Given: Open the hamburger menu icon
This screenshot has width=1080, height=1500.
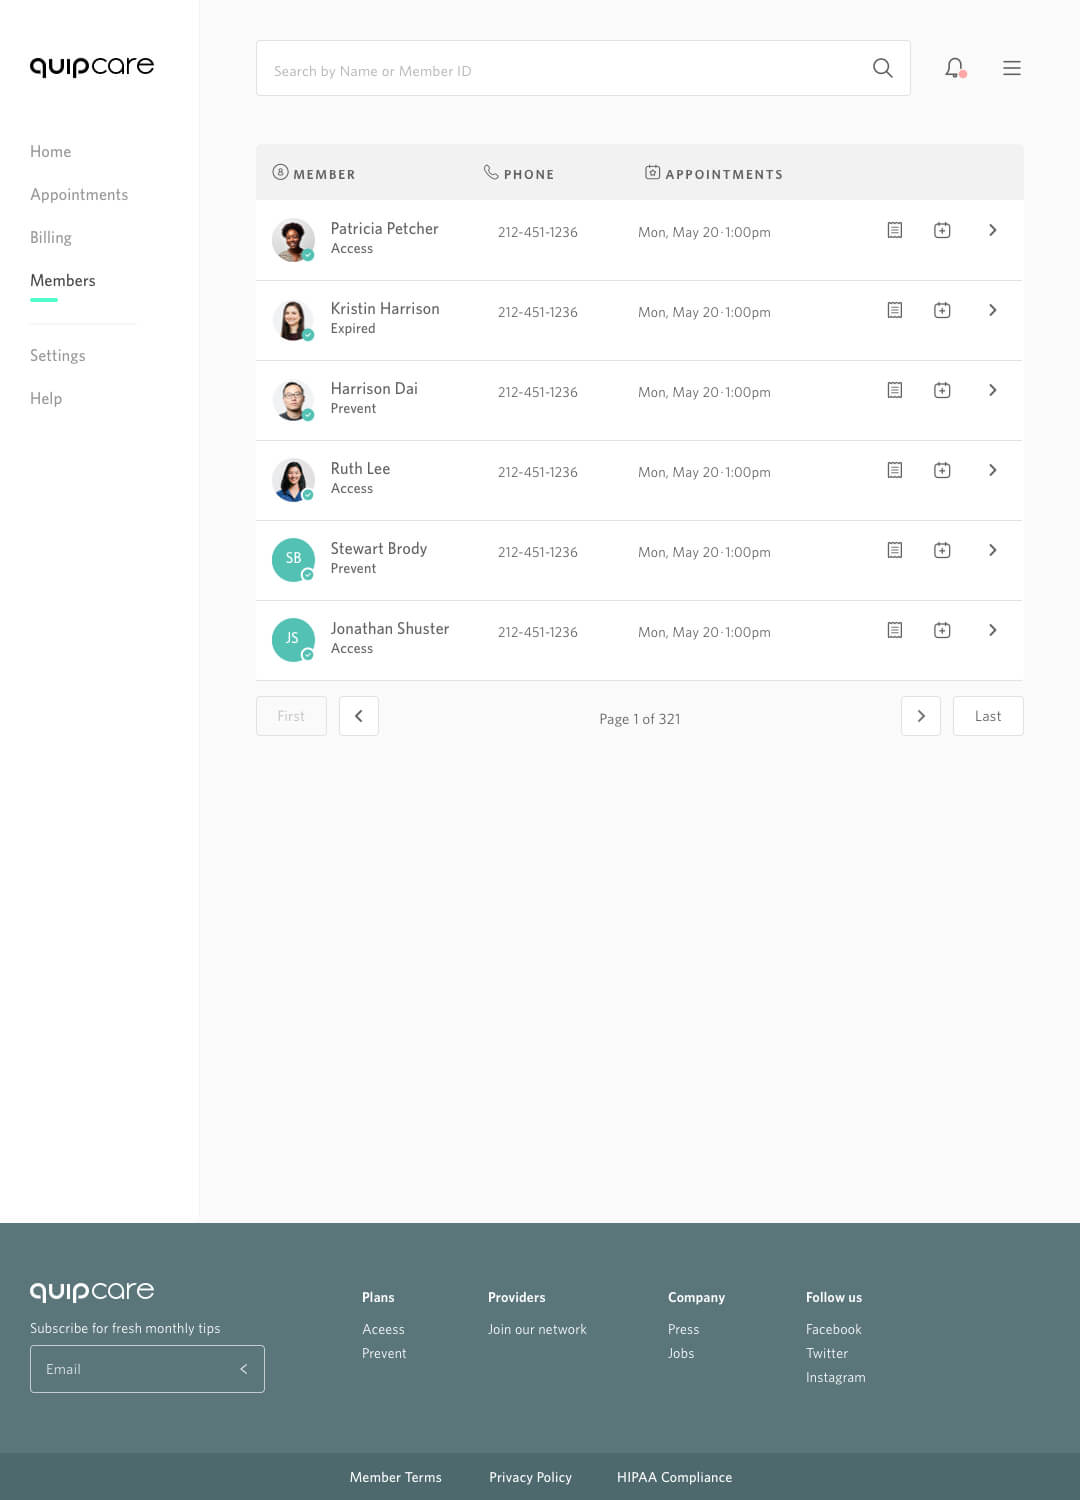Looking at the screenshot, I should (x=1012, y=68).
